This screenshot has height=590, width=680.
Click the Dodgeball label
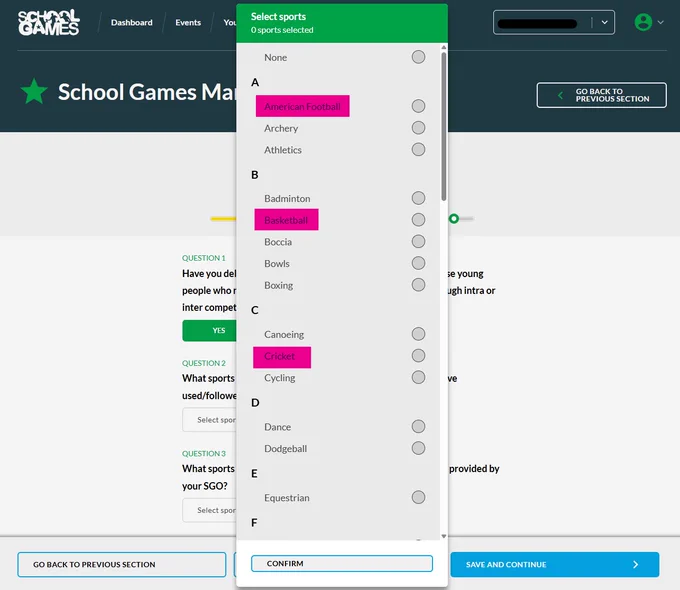coord(285,449)
